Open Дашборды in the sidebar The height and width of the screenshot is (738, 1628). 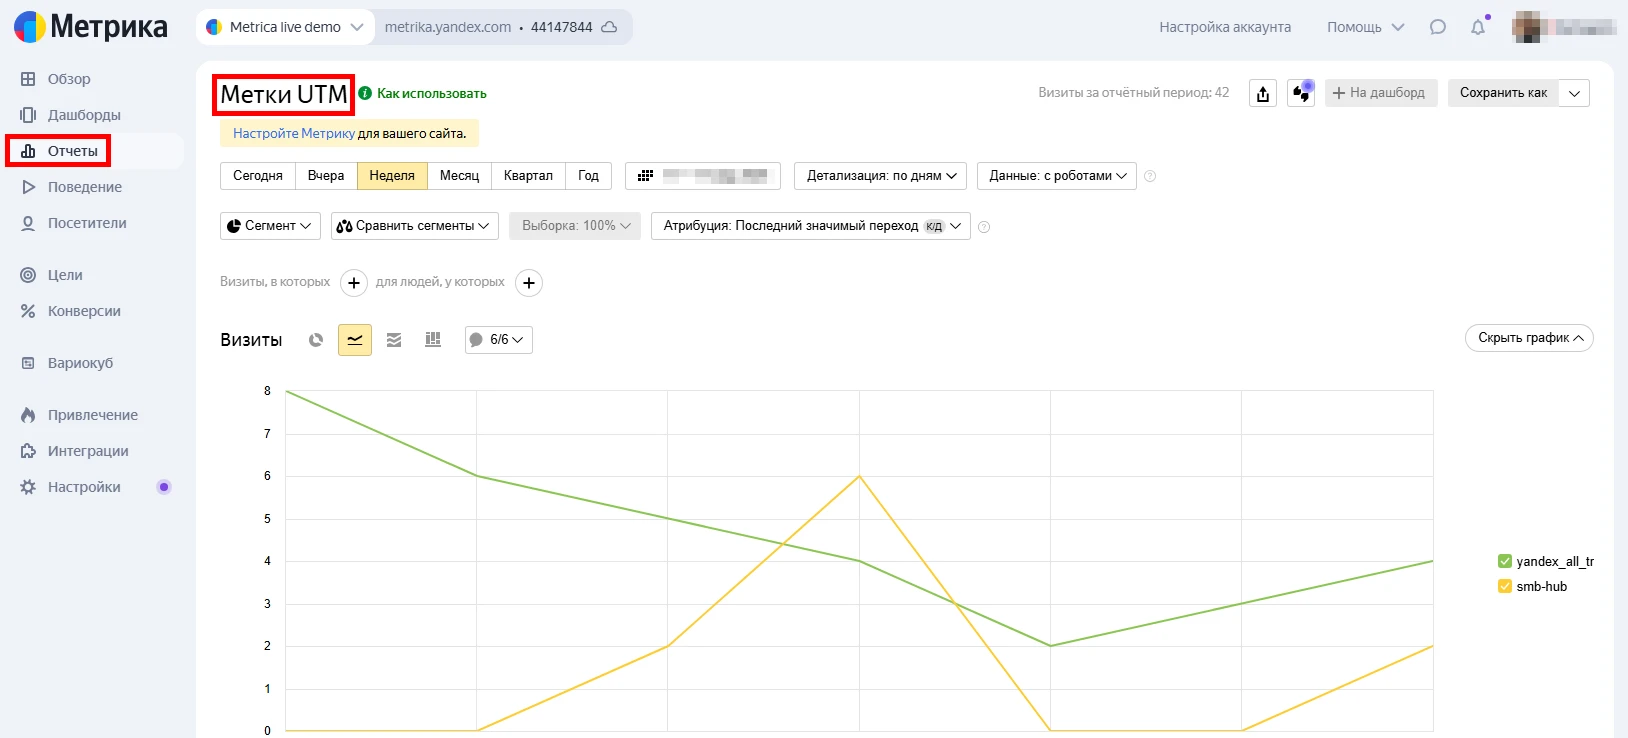[84, 115]
